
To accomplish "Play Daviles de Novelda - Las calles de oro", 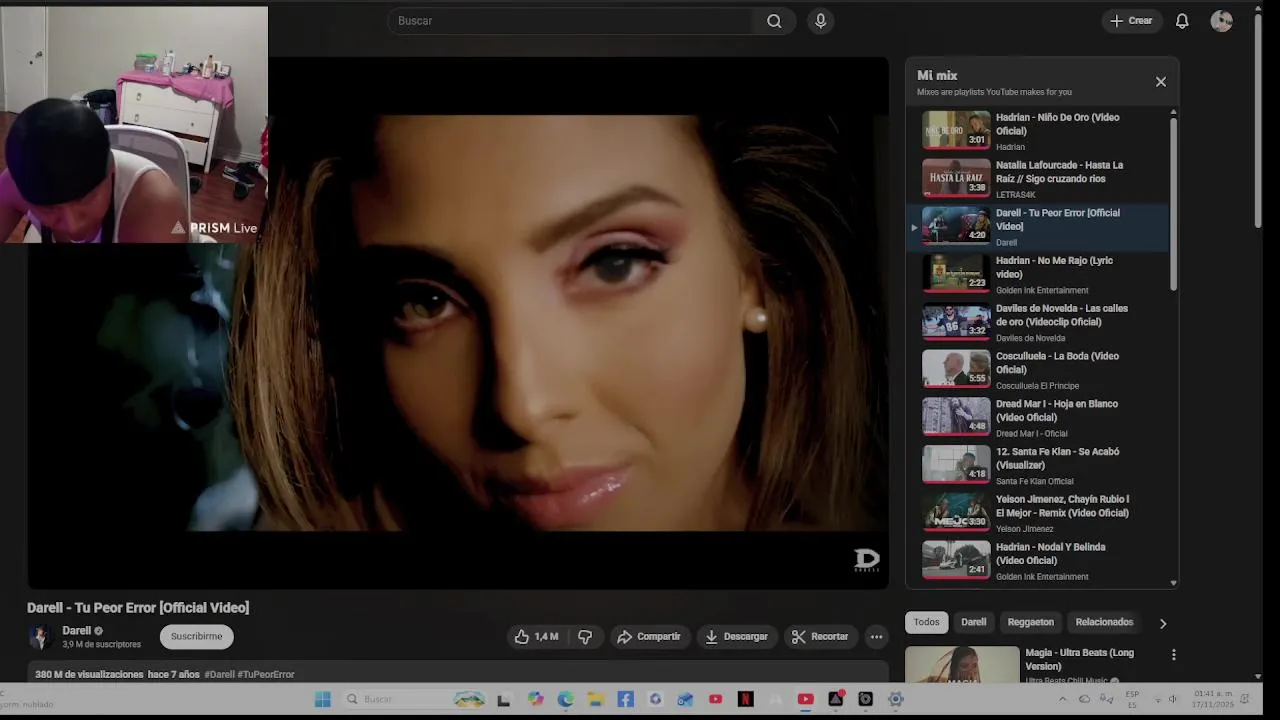I will pyautogui.click(x=1040, y=323).
